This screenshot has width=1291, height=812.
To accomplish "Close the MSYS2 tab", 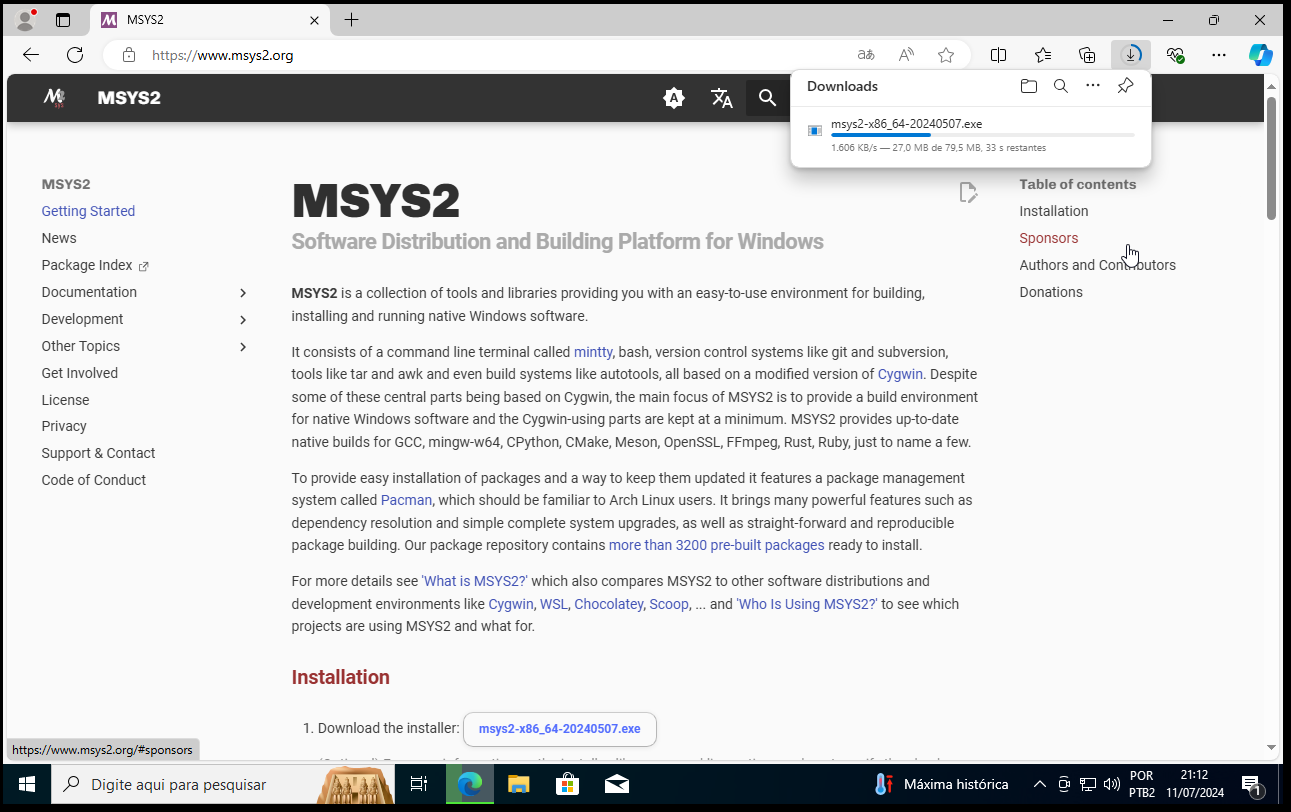I will coord(314,20).
